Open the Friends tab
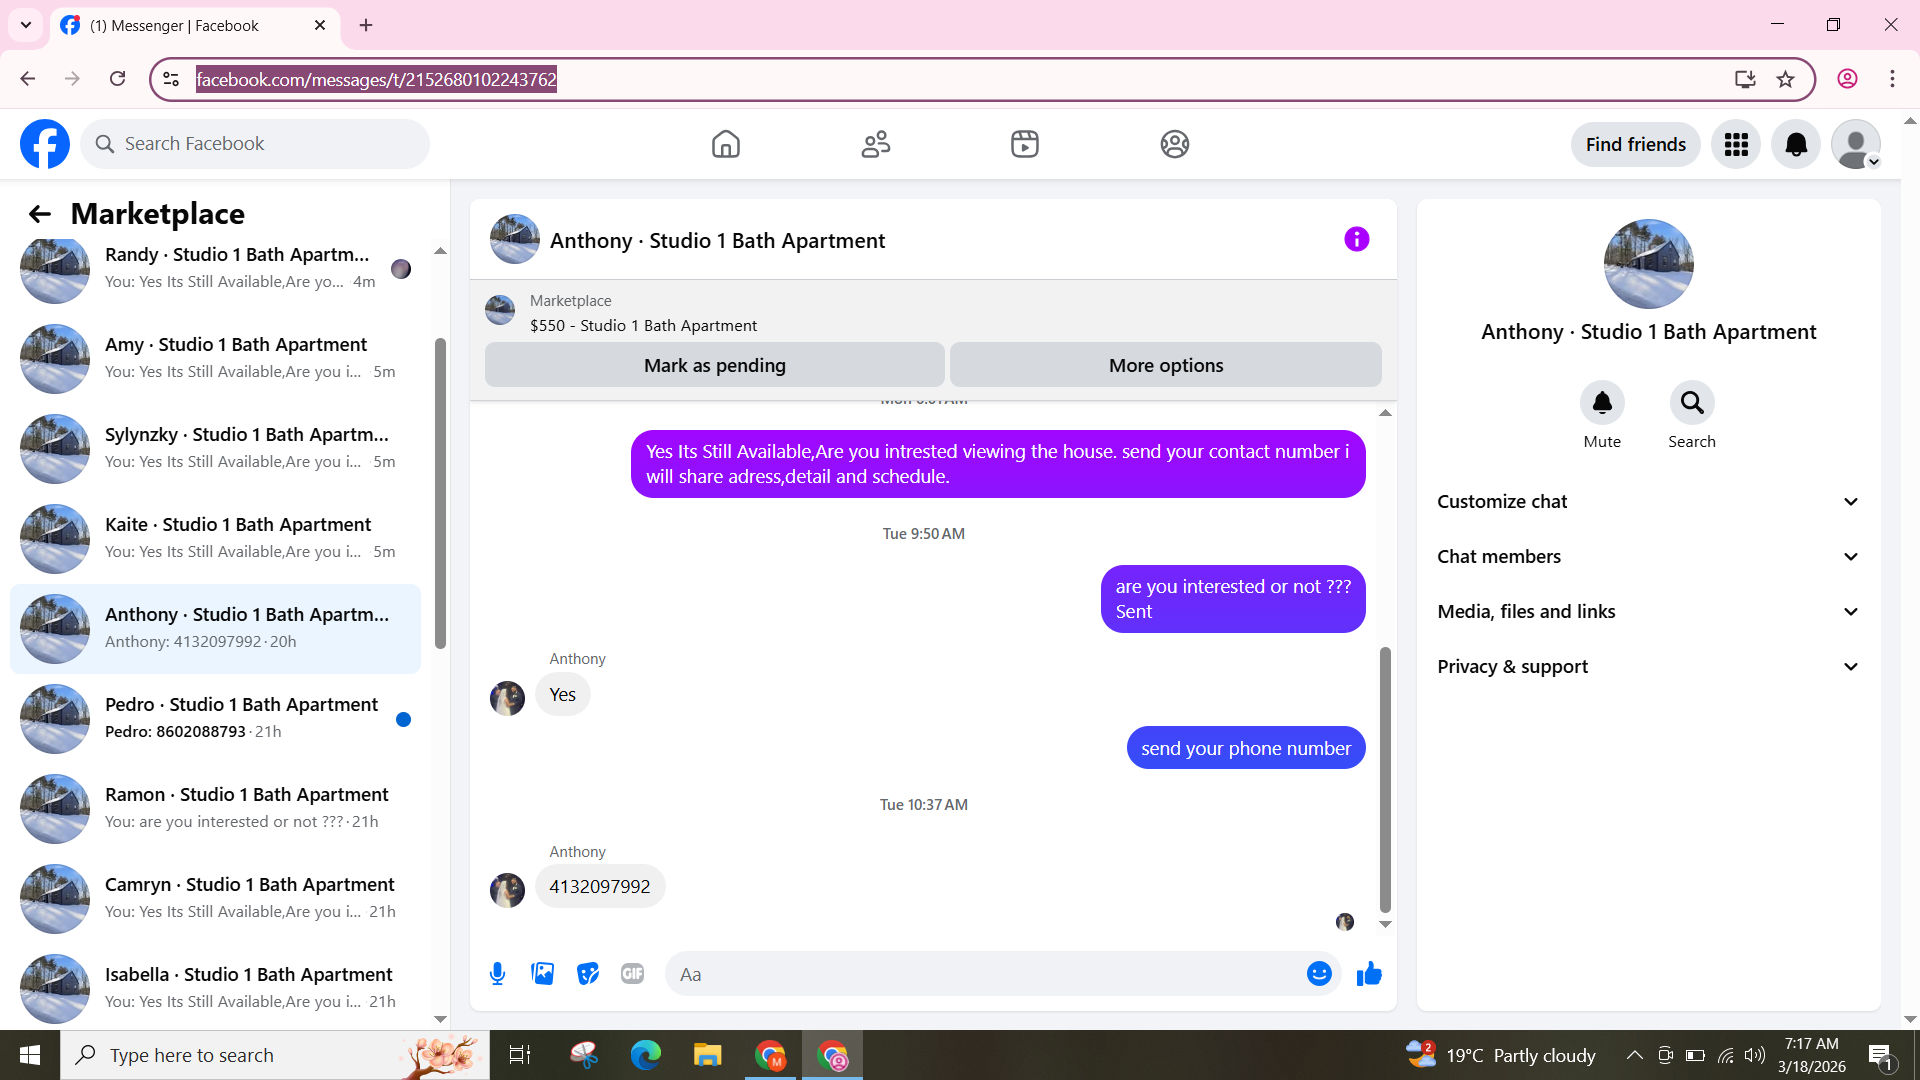 click(x=875, y=145)
